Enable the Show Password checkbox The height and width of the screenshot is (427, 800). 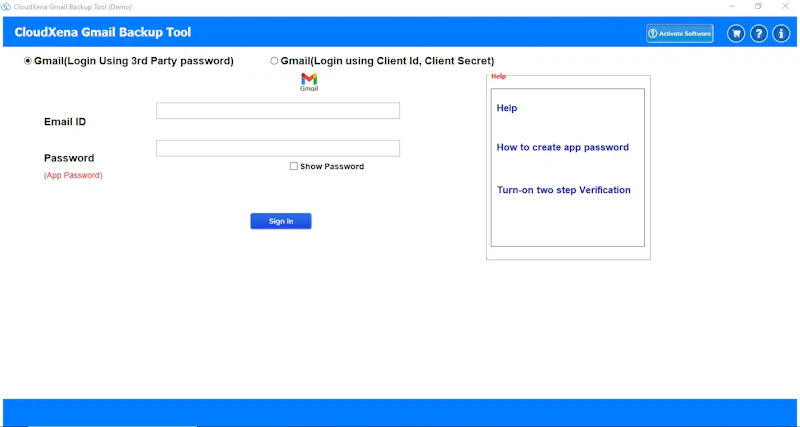click(x=293, y=166)
